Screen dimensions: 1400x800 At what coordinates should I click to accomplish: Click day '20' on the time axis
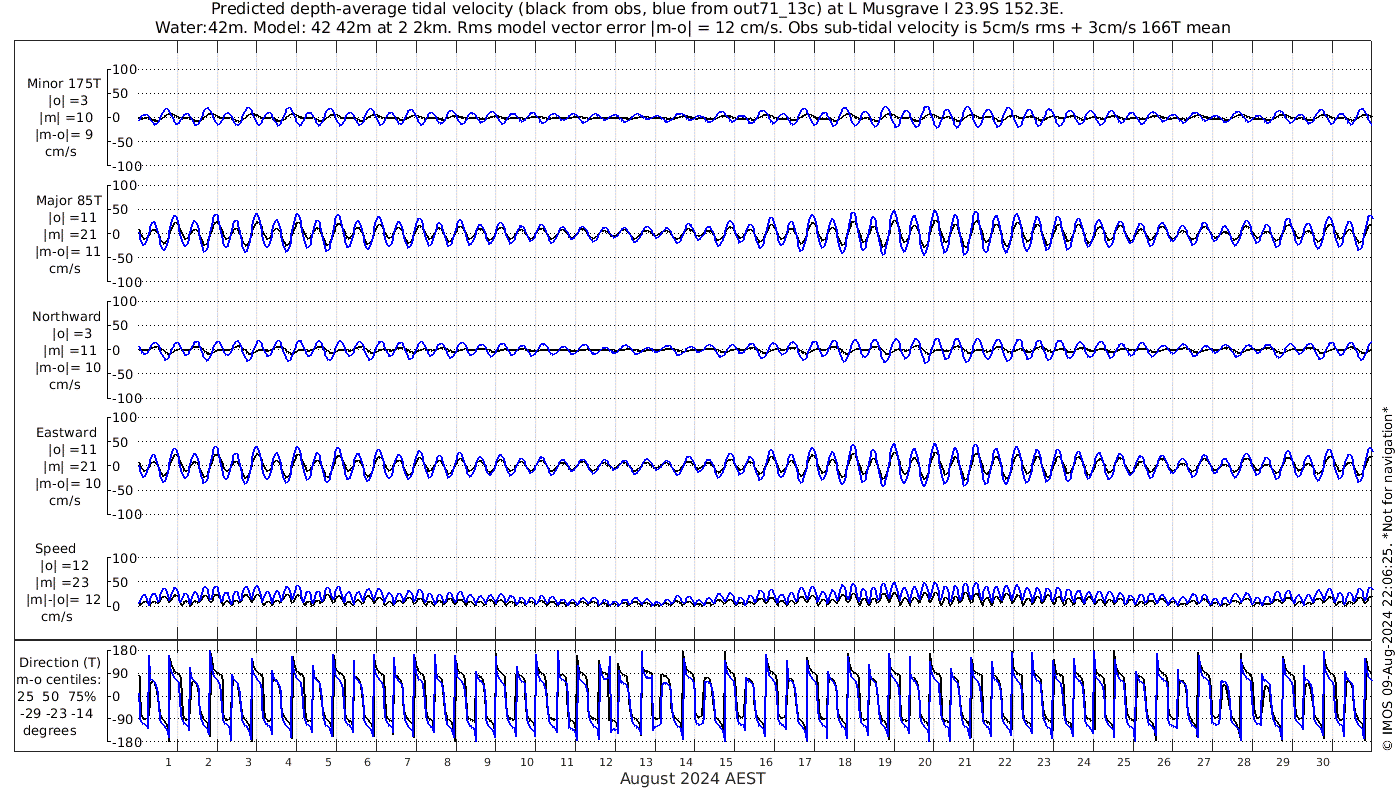coord(925,762)
